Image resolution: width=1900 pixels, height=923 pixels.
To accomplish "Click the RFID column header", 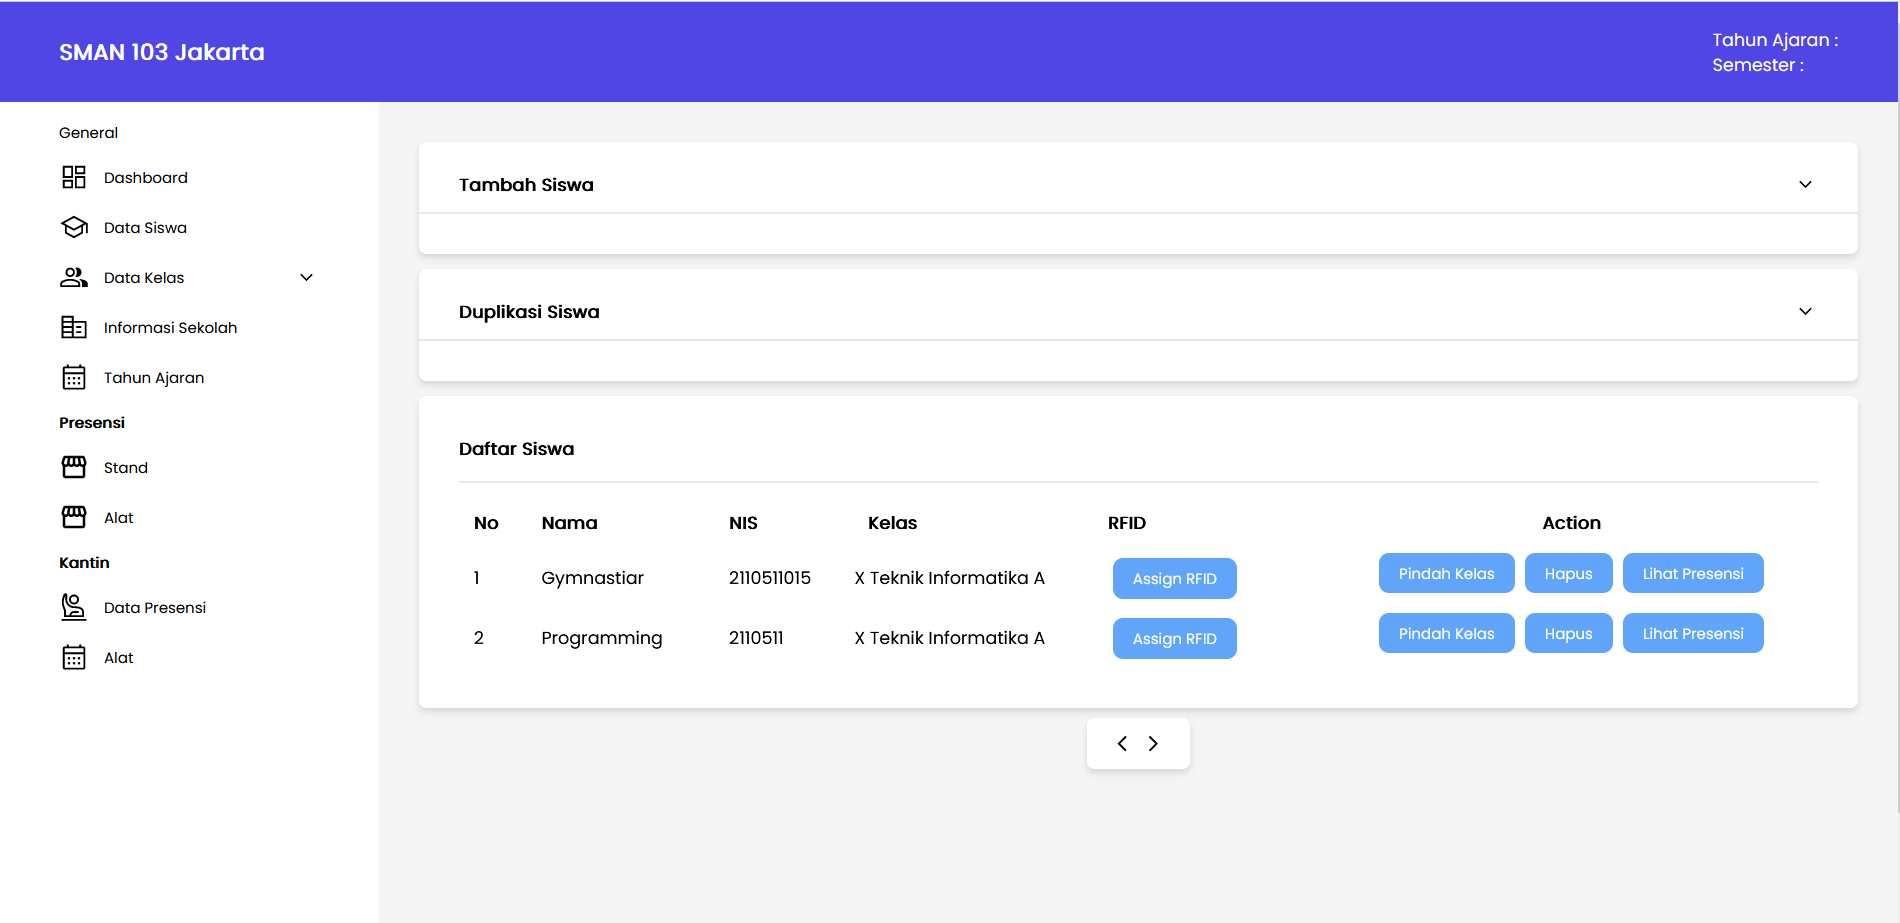I will (x=1127, y=523).
